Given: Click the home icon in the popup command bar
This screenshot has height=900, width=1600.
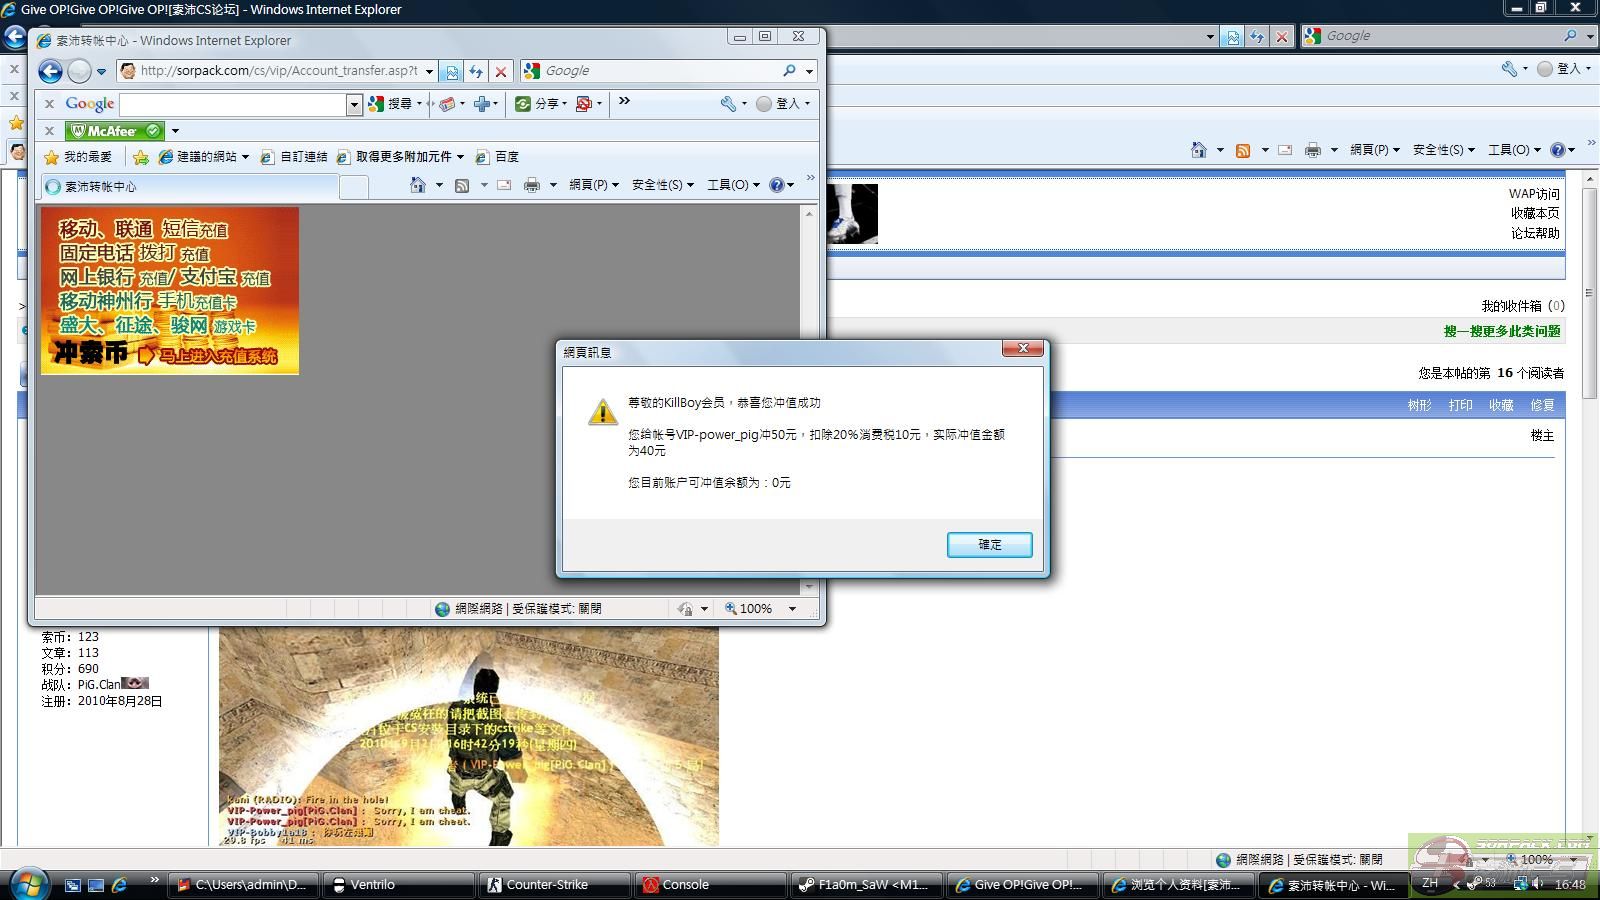Looking at the screenshot, I should tap(418, 185).
